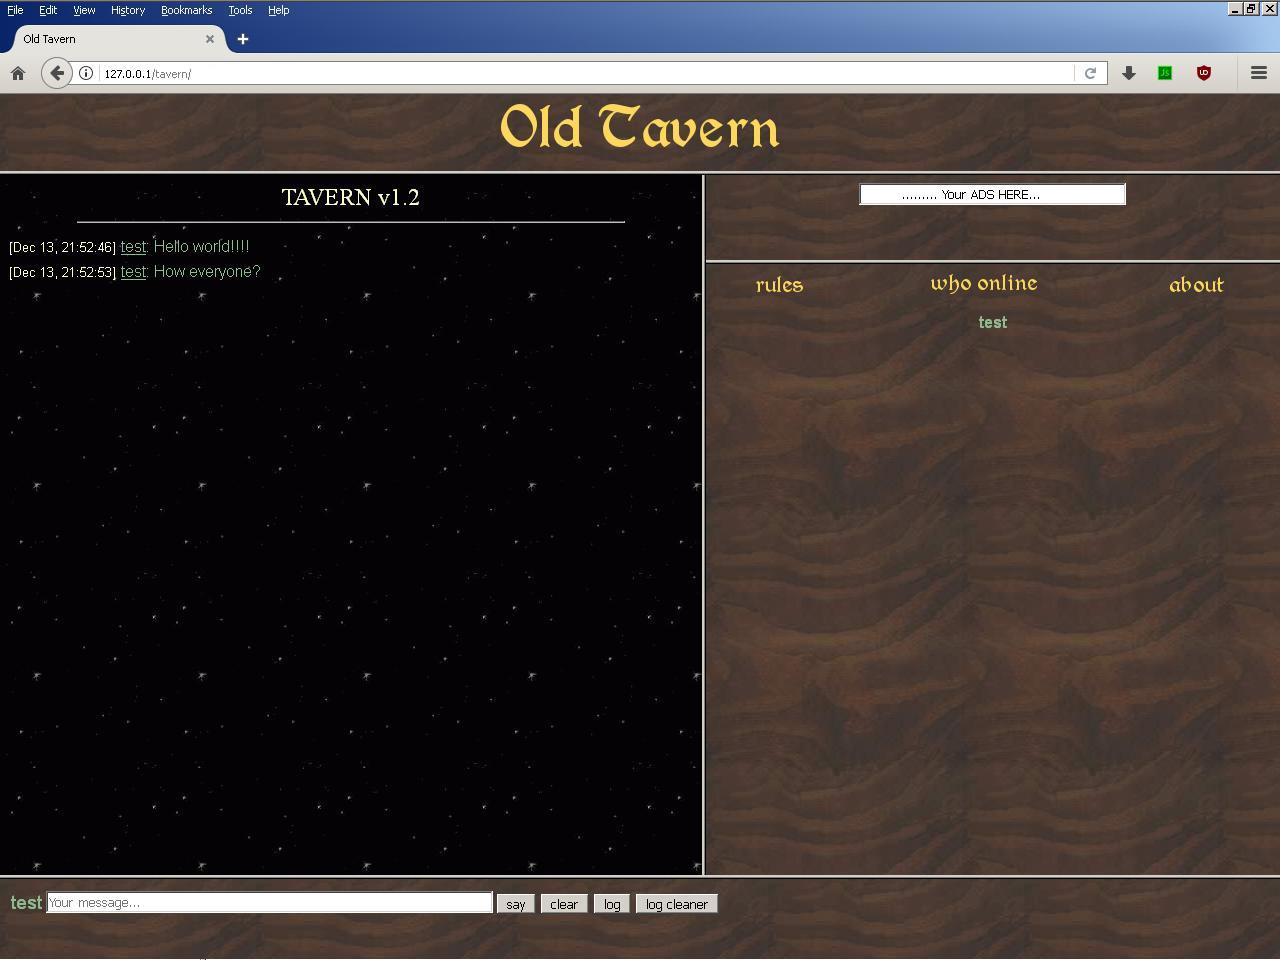Click the uBlock shield extension icon
Image resolution: width=1280 pixels, height=960 pixels.
[x=1204, y=73]
